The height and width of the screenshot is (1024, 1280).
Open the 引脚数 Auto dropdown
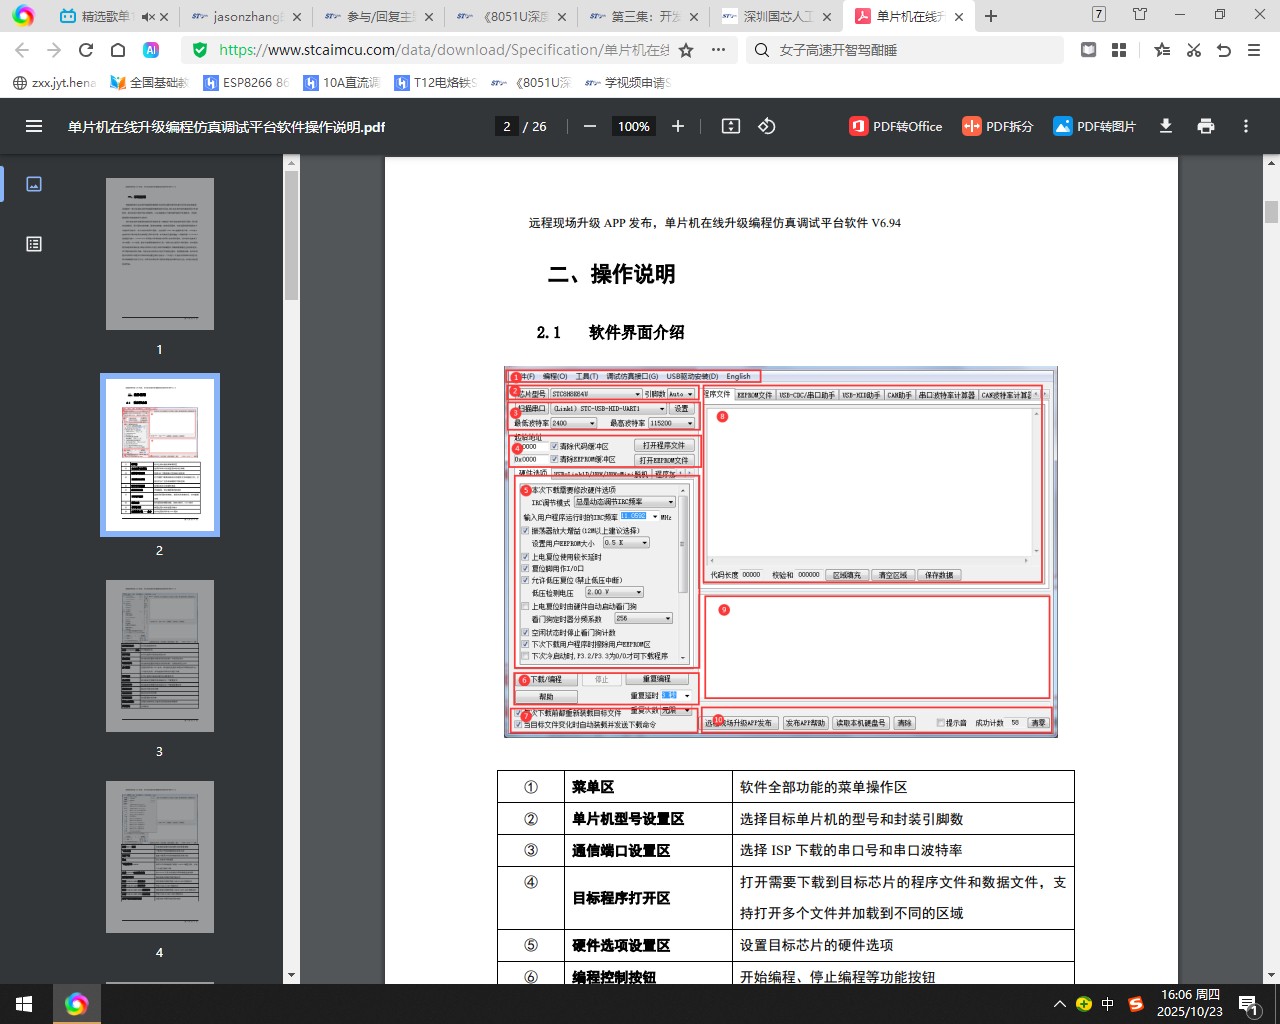coord(692,393)
